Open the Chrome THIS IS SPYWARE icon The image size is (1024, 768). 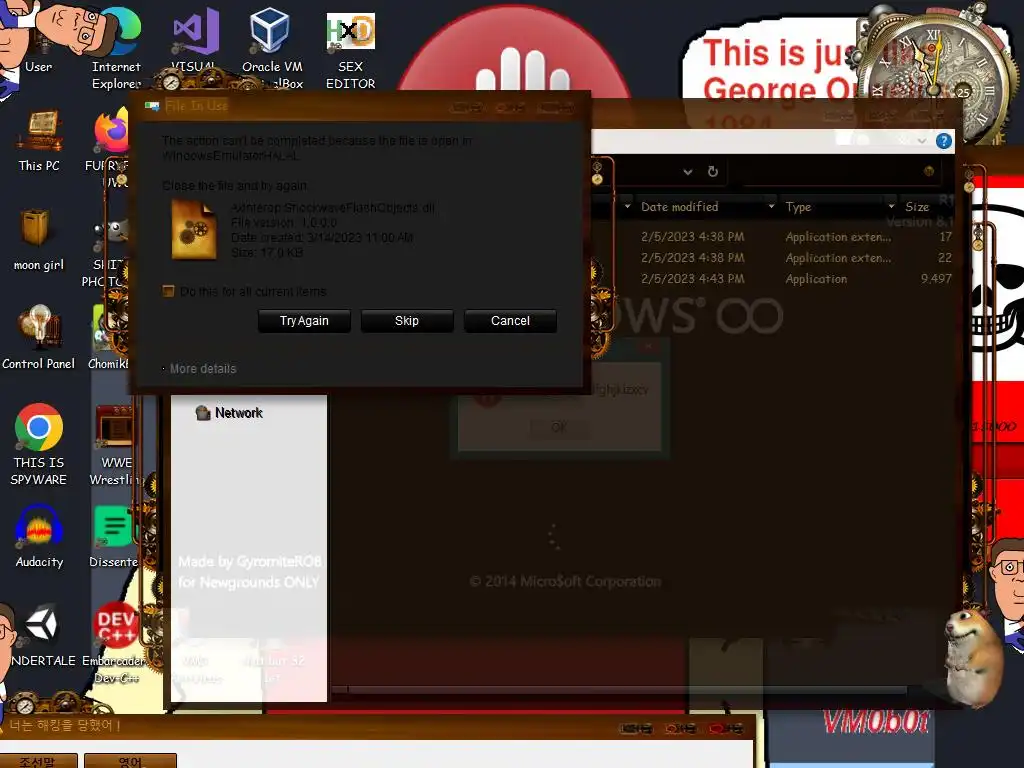tap(39, 444)
